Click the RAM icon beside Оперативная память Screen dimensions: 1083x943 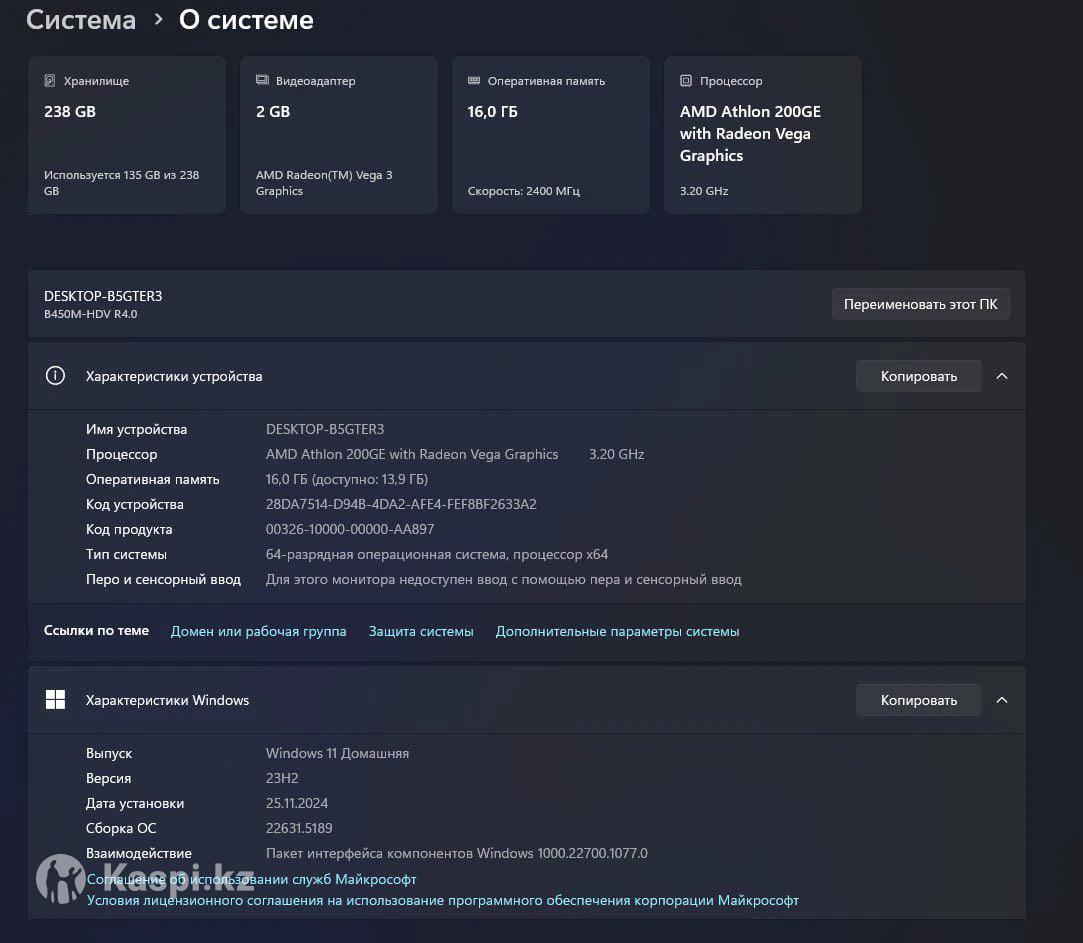click(x=474, y=81)
